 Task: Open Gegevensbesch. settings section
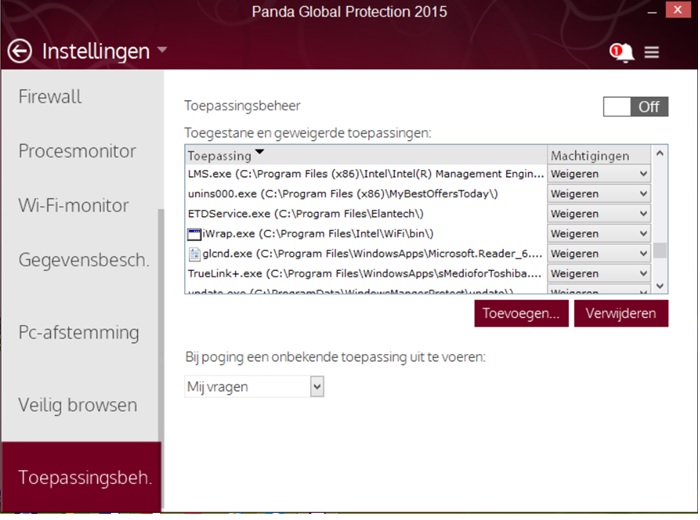(84, 260)
